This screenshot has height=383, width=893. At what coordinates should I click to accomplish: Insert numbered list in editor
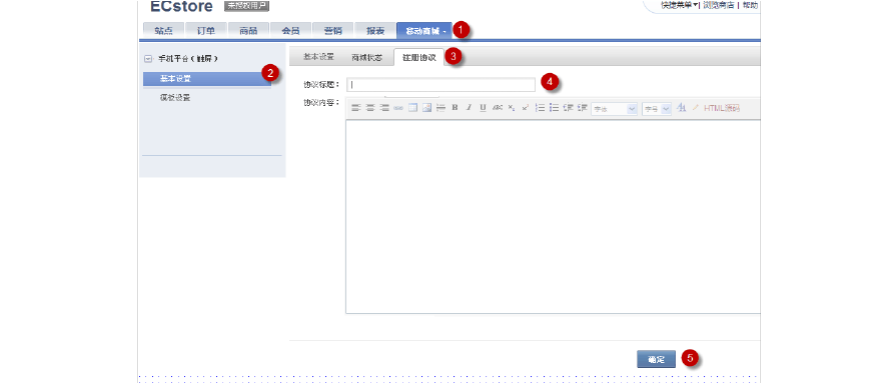point(540,108)
